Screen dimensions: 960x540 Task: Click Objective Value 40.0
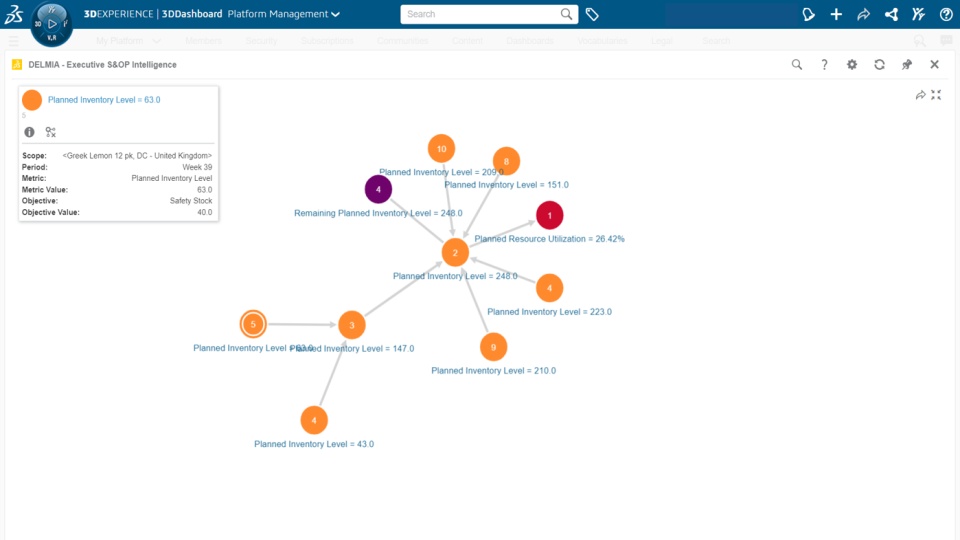(x=204, y=212)
